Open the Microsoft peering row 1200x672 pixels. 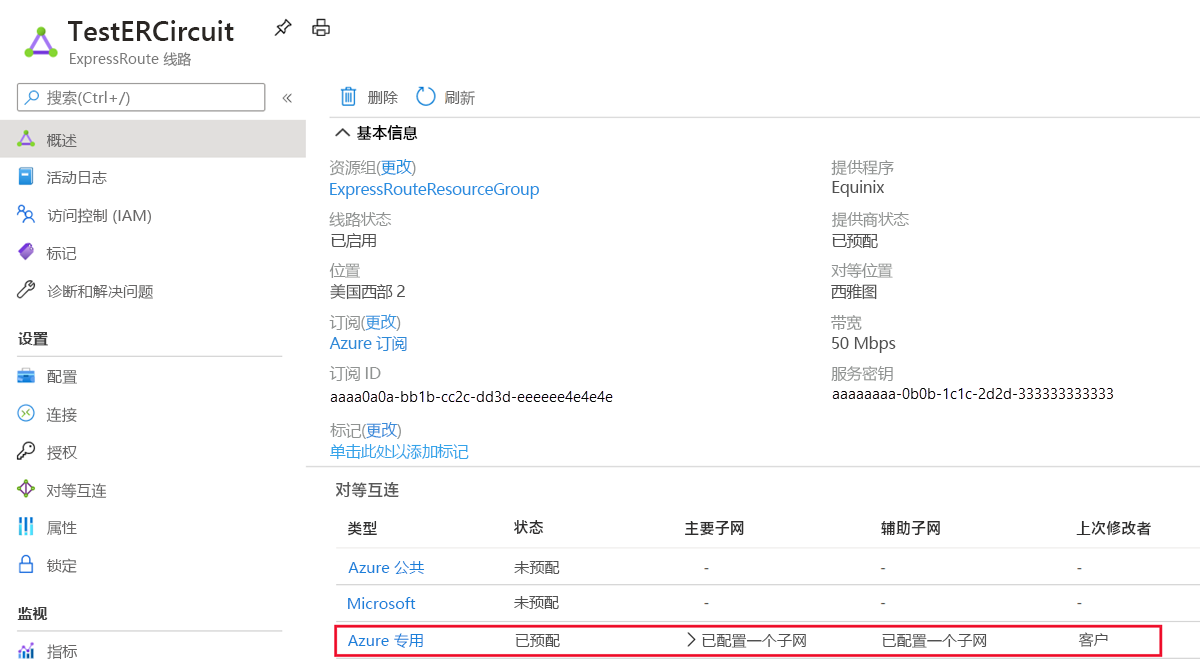pos(381,604)
